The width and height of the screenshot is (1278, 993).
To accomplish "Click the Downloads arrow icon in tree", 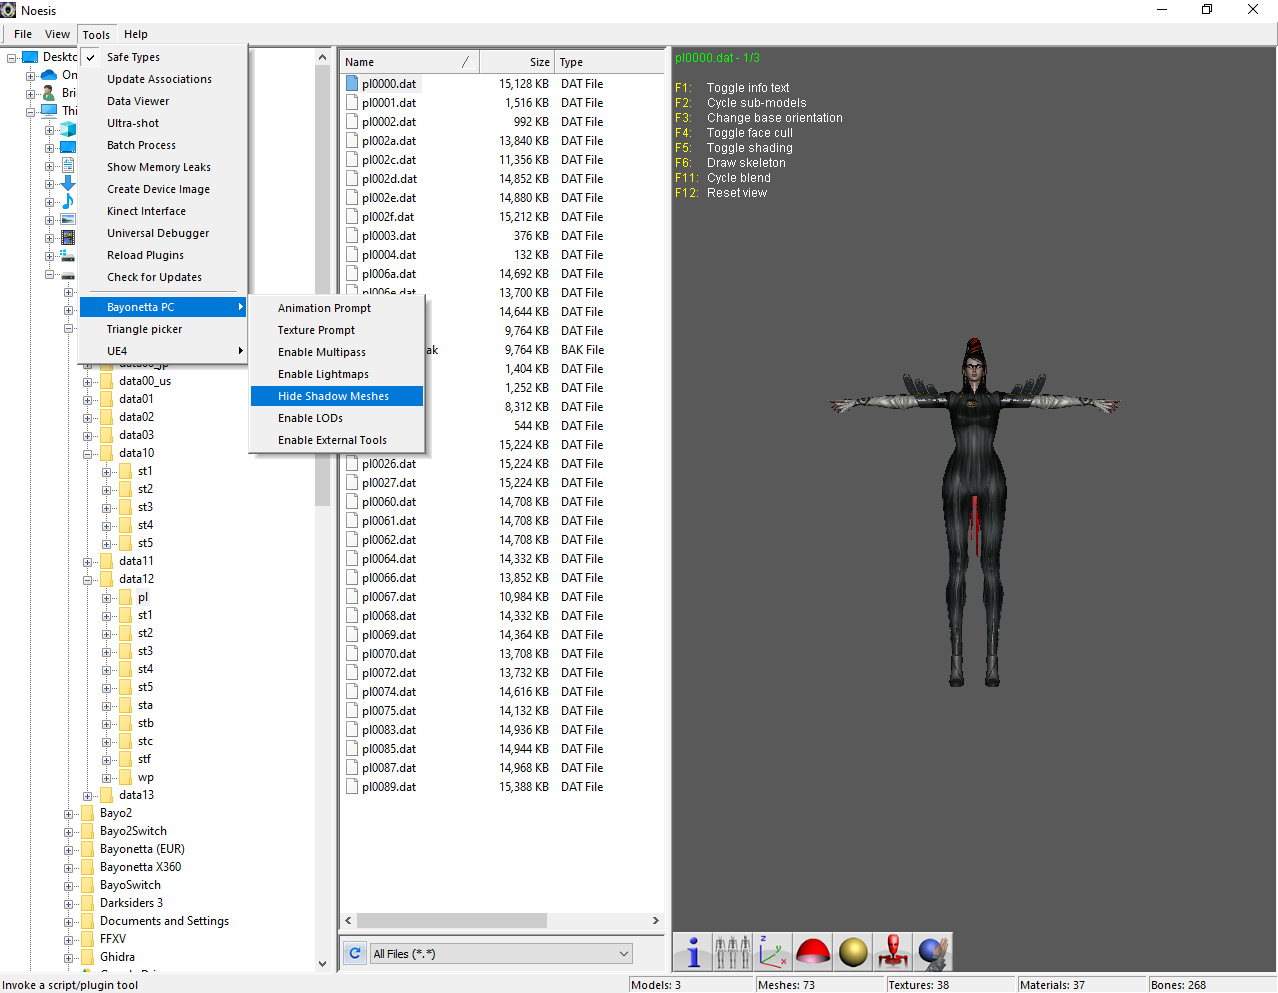I will pos(68,183).
